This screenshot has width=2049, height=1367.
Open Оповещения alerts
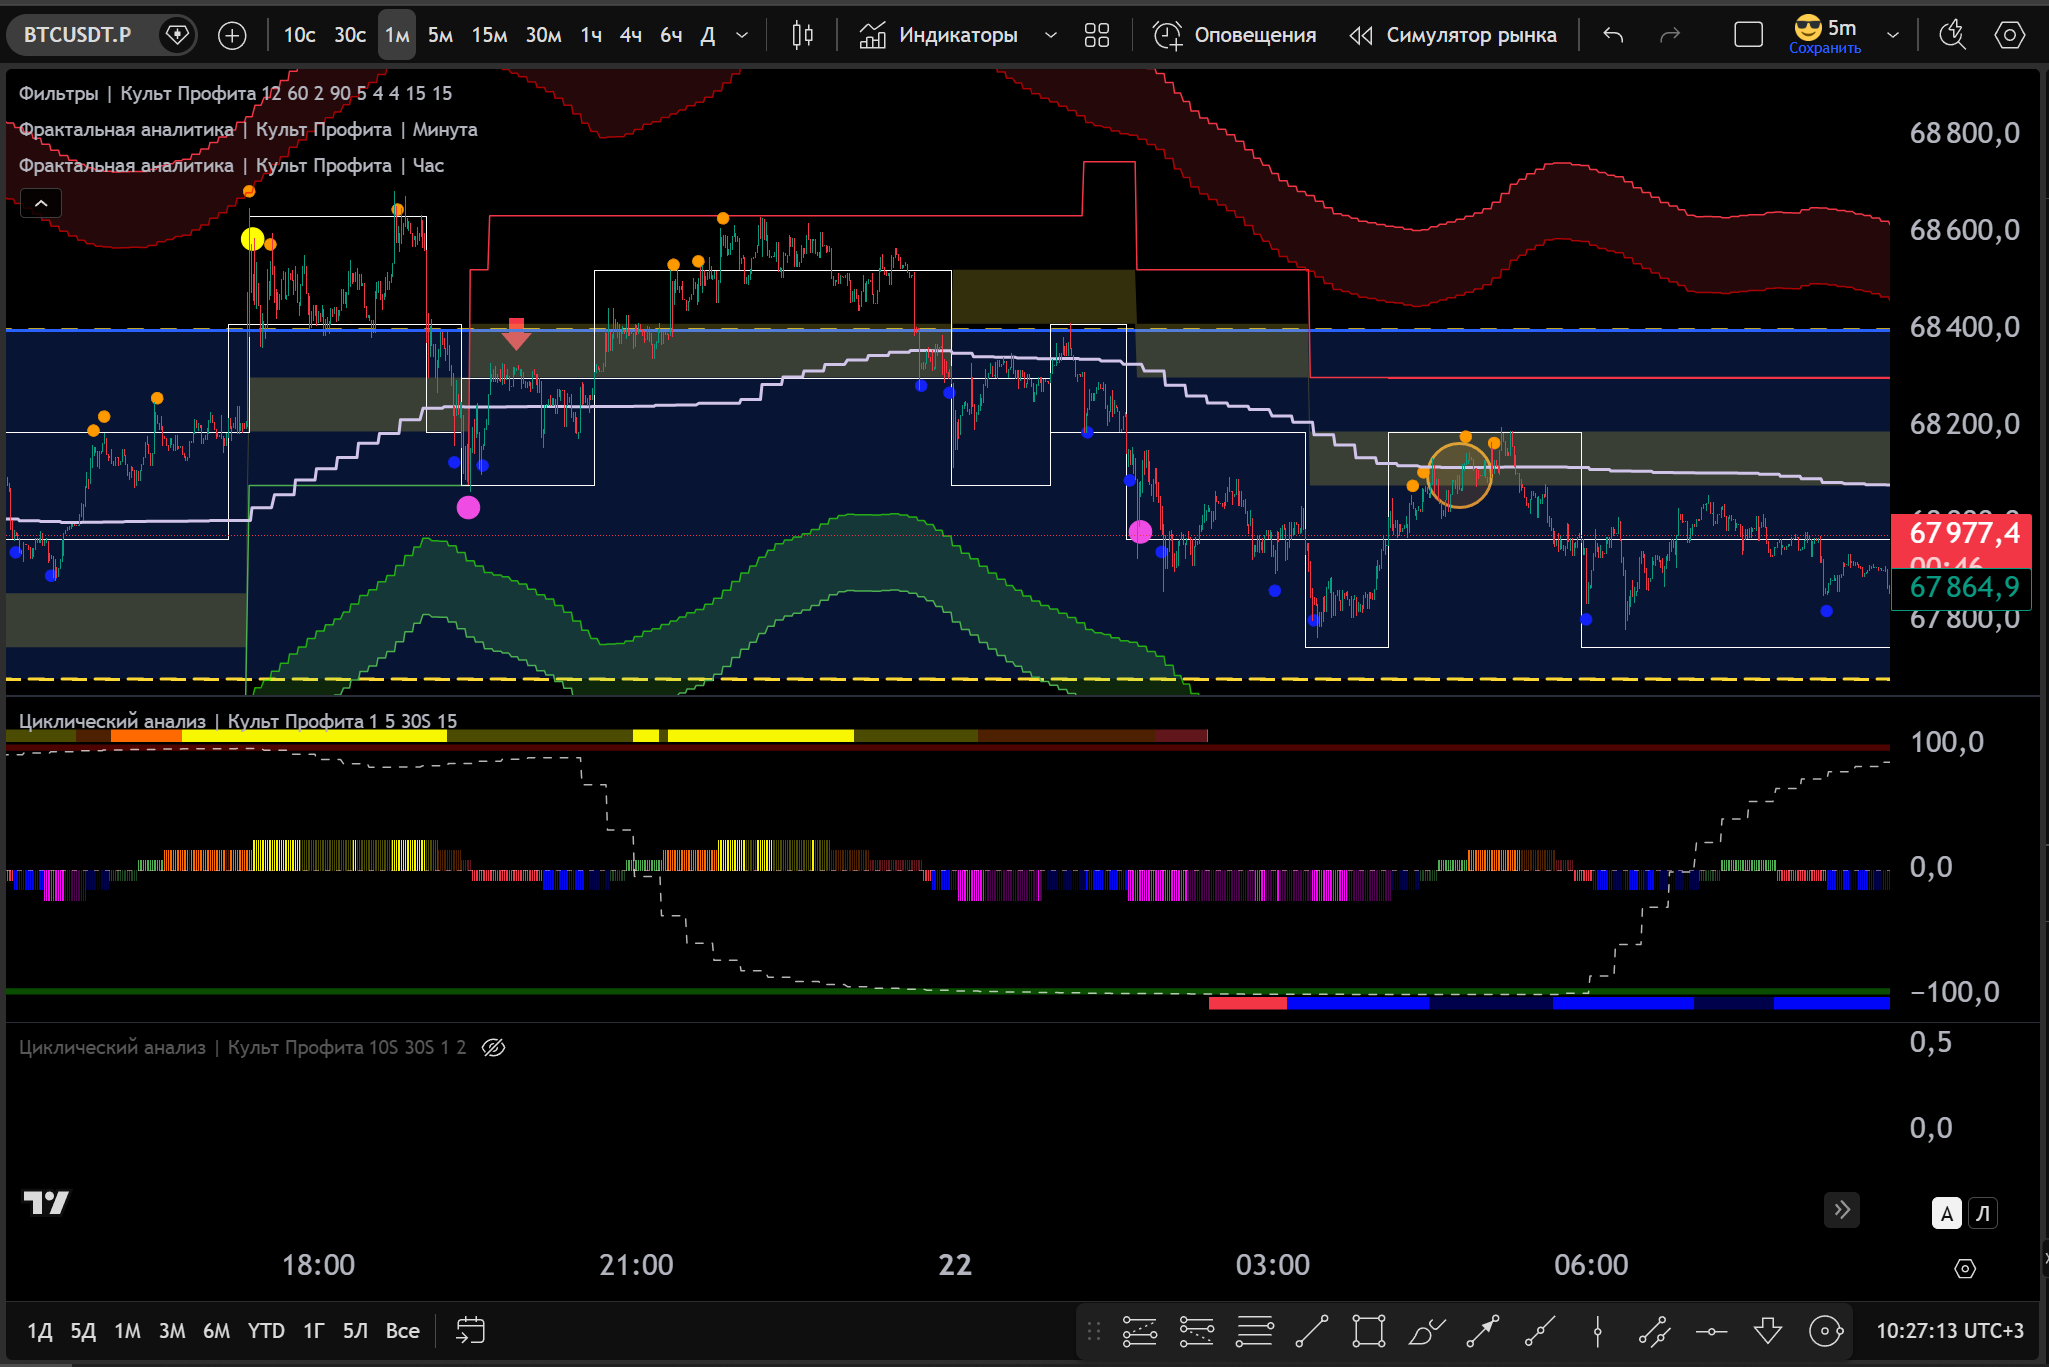tap(1235, 35)
